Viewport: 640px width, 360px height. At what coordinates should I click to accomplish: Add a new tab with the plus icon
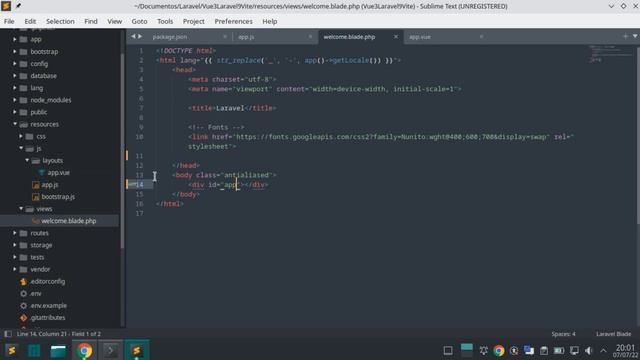[x=625, y=36]
